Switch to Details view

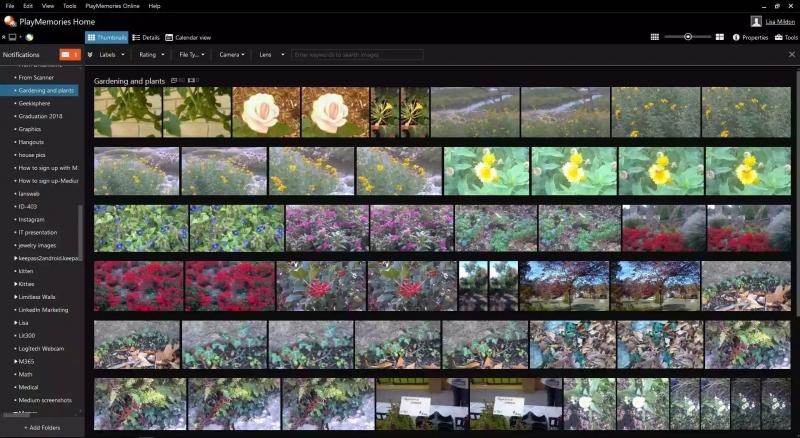point(146,37)
